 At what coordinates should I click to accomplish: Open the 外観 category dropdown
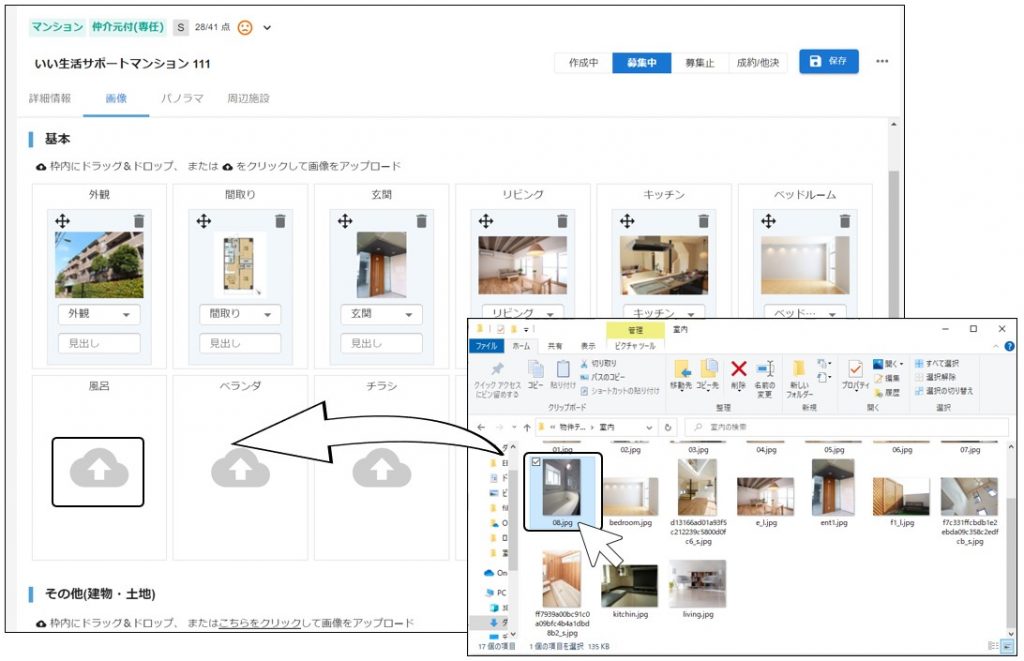pos(99,314)
